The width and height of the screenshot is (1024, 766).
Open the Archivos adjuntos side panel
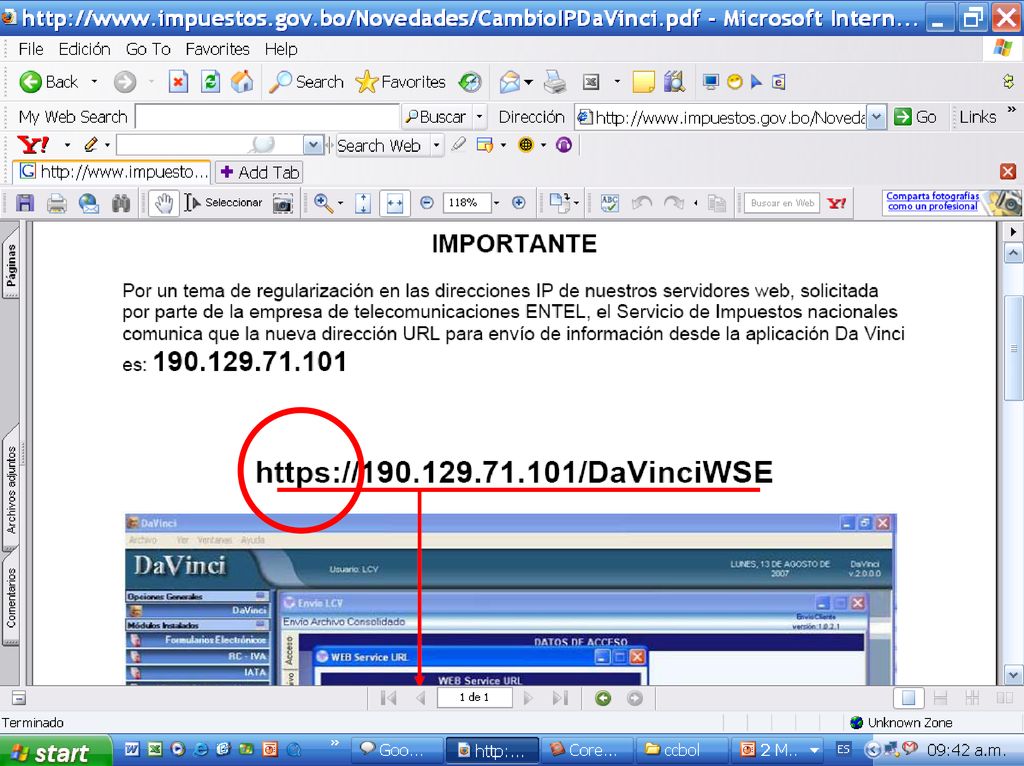[x=10, y=490]
